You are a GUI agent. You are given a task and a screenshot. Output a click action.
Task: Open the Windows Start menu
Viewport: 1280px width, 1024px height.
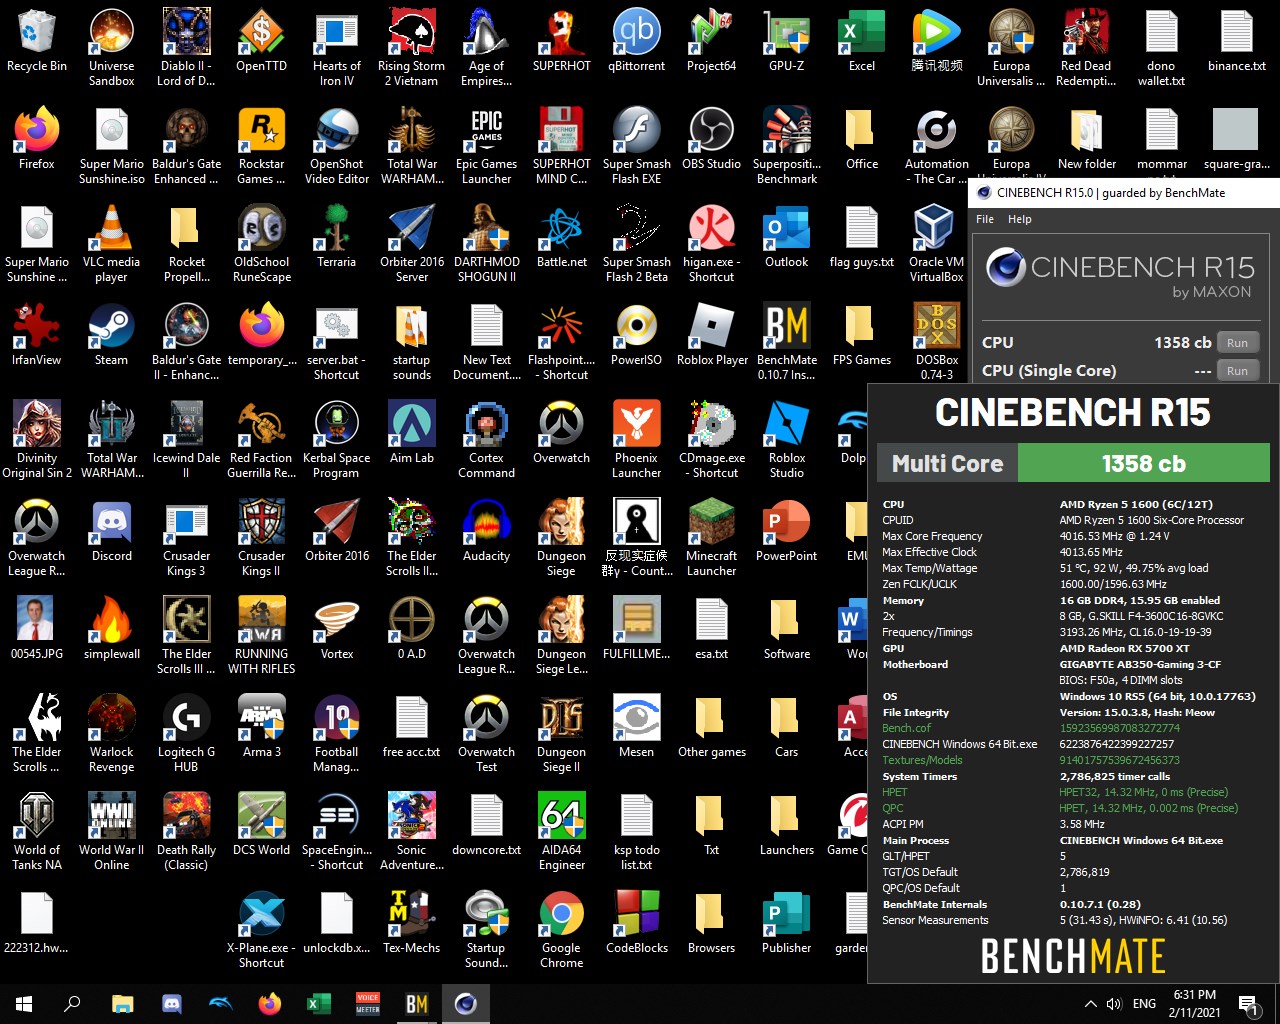pyautogui.click(x=24, y=1004)
